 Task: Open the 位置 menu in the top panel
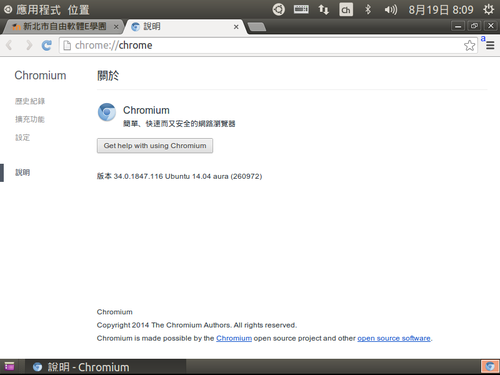tap(79, 10)
